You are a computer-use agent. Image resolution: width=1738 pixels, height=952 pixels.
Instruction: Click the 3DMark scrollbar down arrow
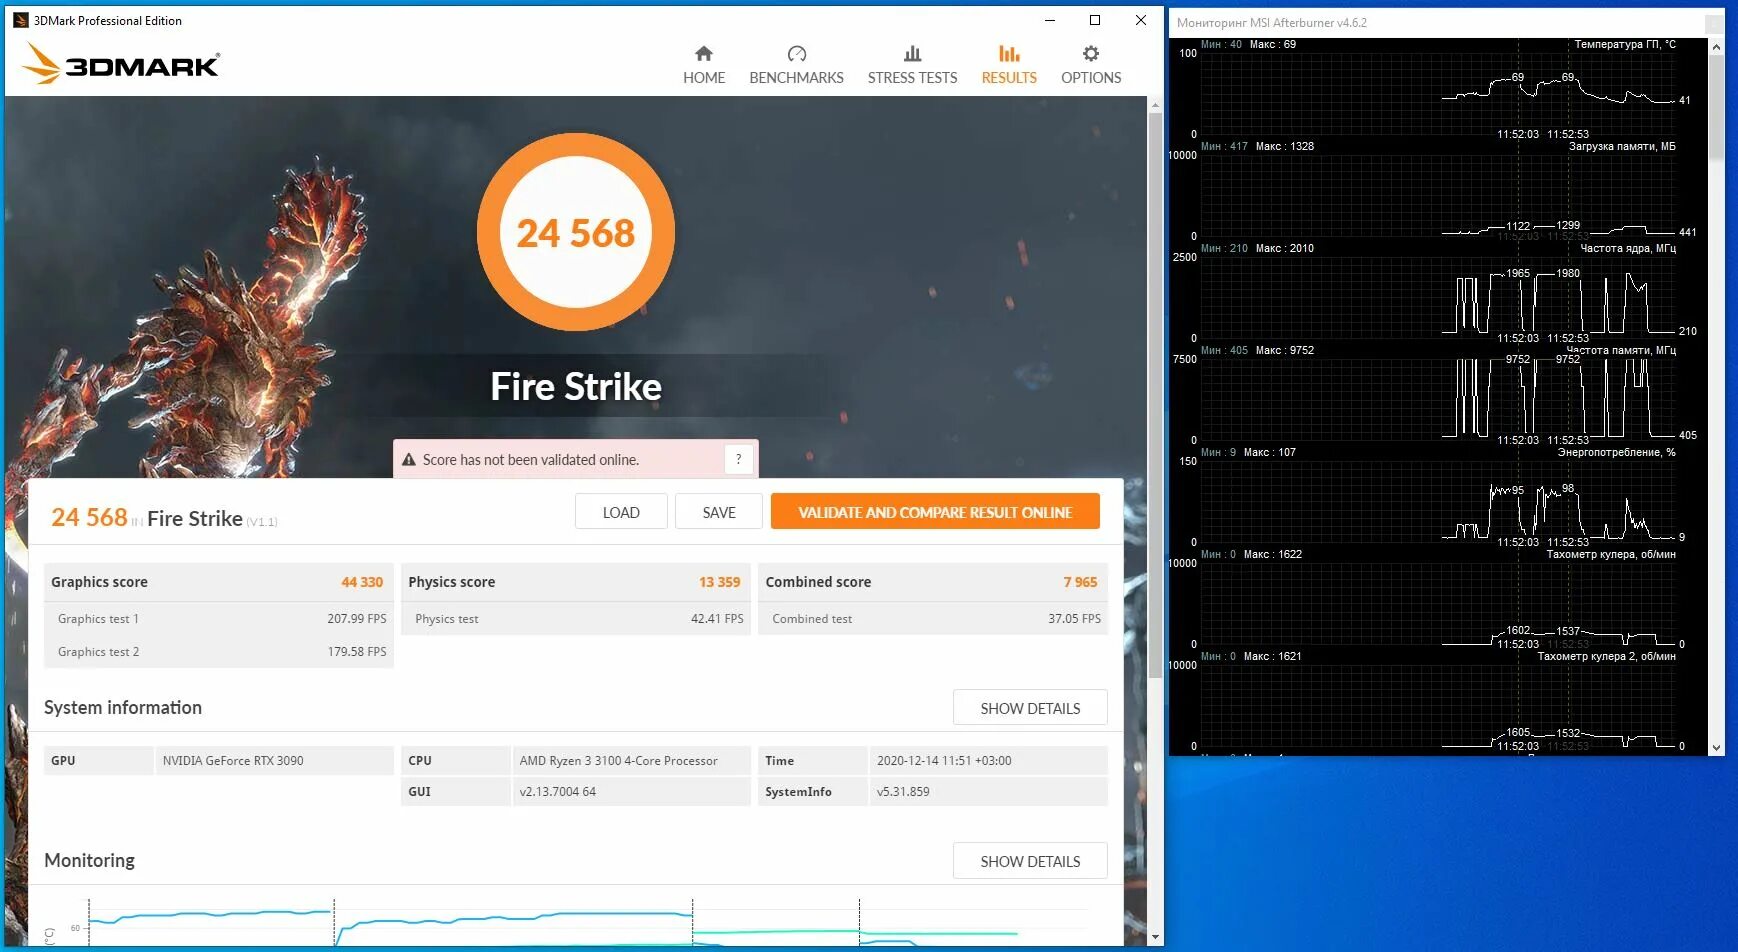click(x=1156, y=937)
